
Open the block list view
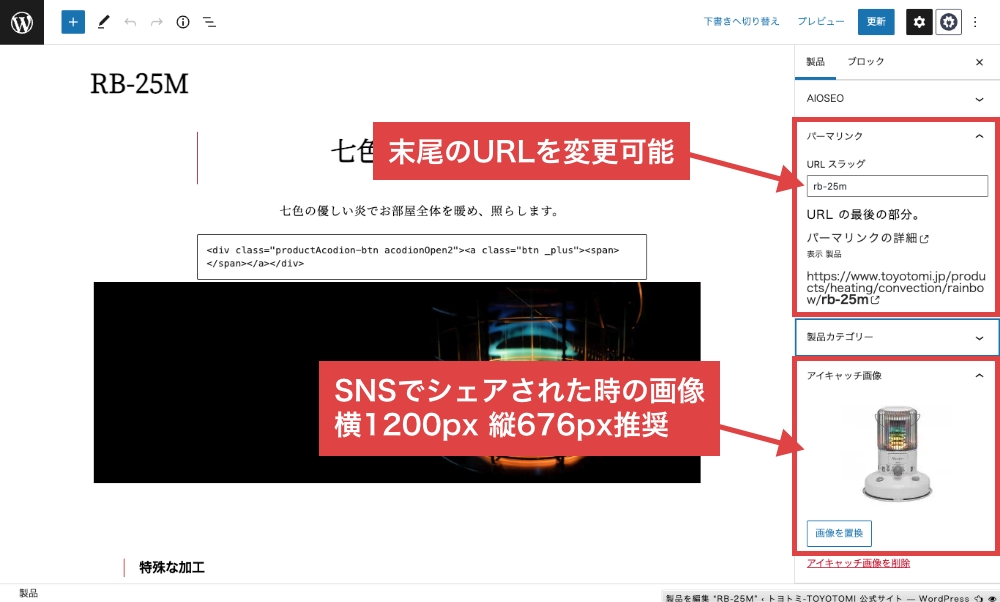coord(209,22)
